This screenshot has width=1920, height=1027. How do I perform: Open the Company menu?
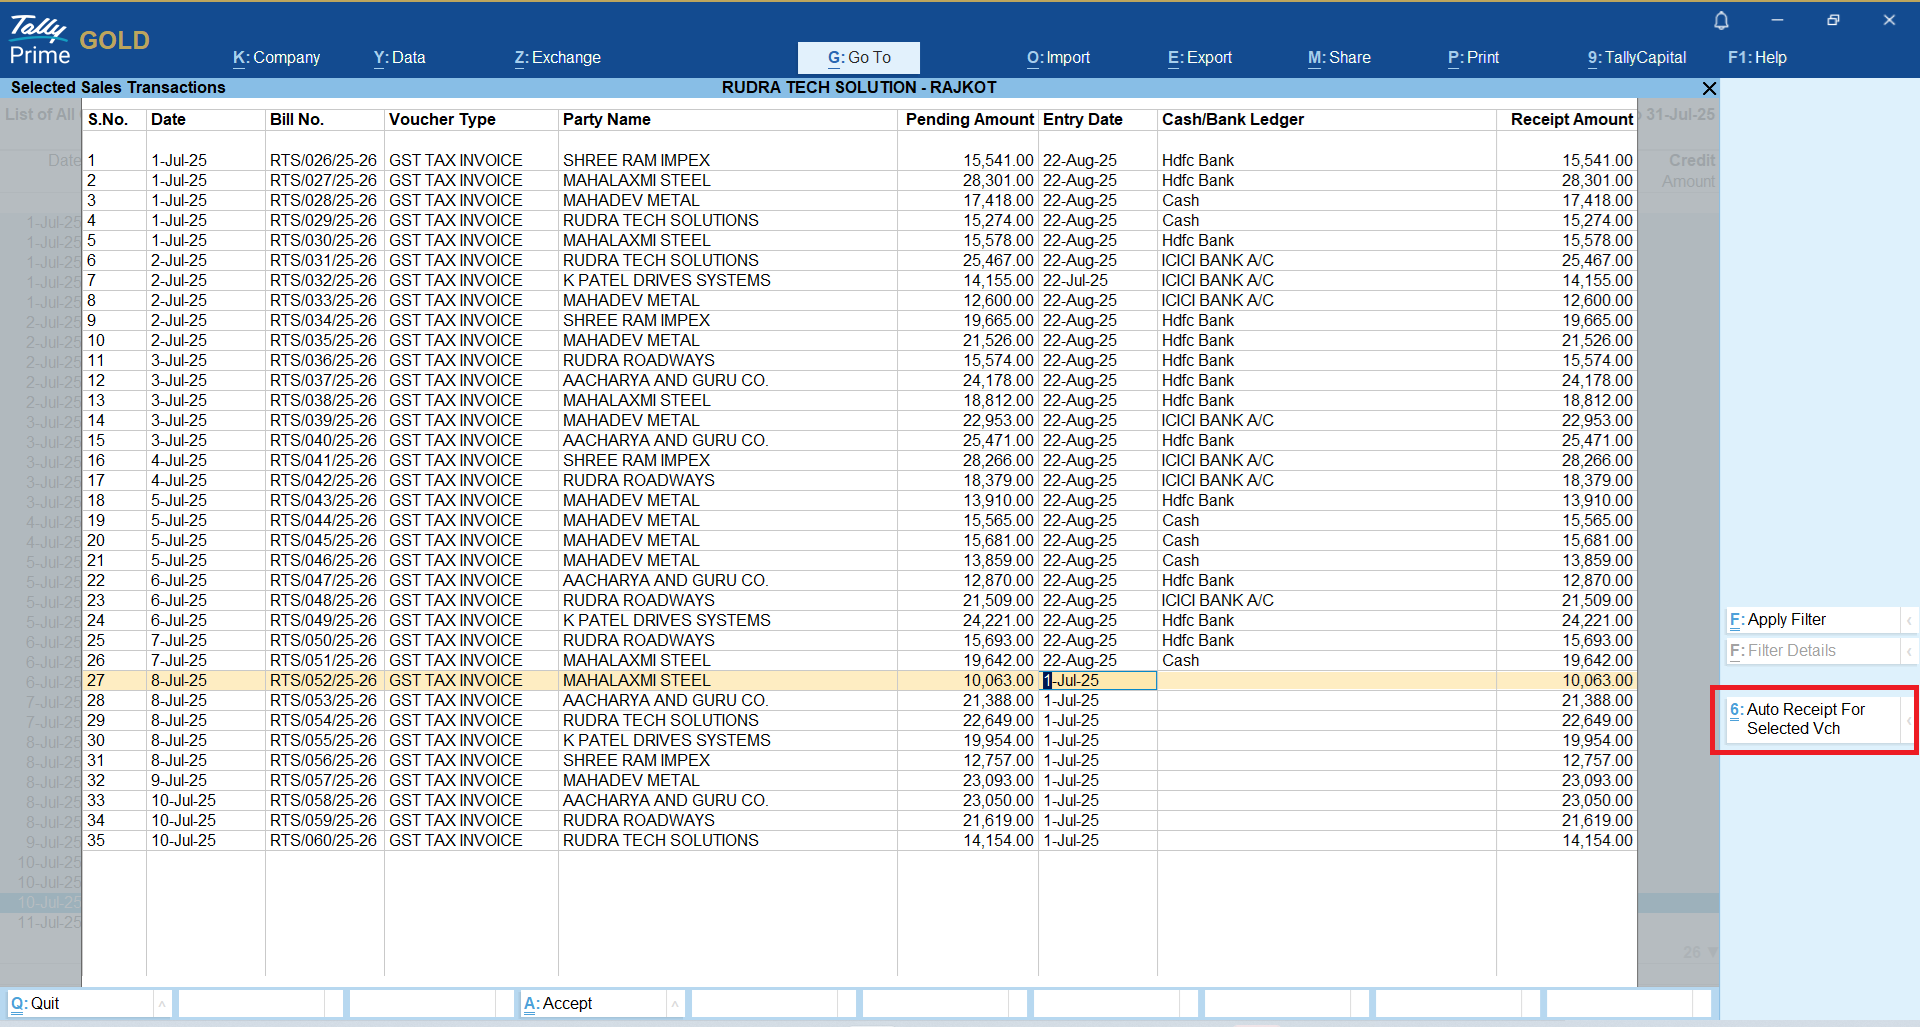click(277, 58)
